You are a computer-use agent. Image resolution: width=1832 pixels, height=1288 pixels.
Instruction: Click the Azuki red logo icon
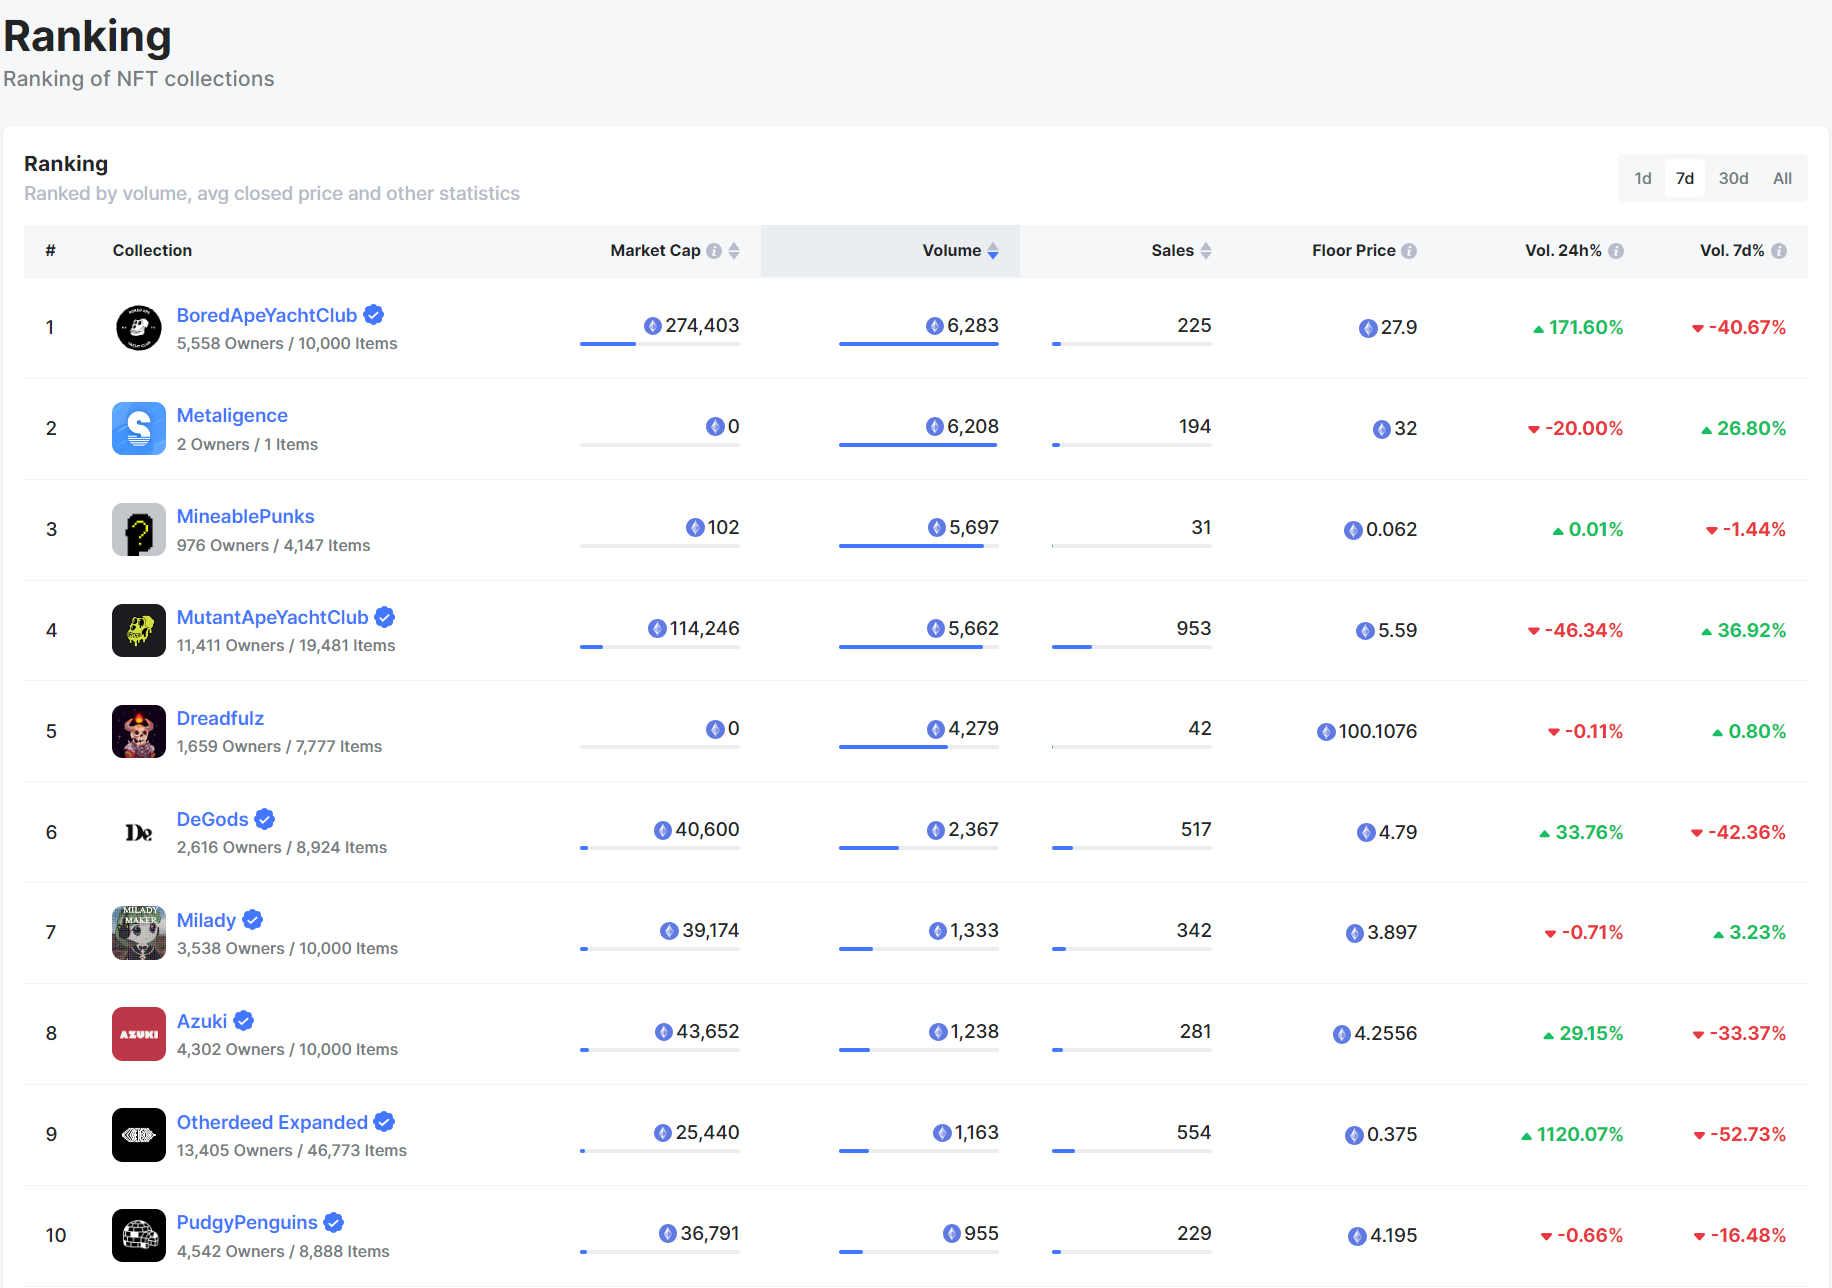tap(138, 1034)
